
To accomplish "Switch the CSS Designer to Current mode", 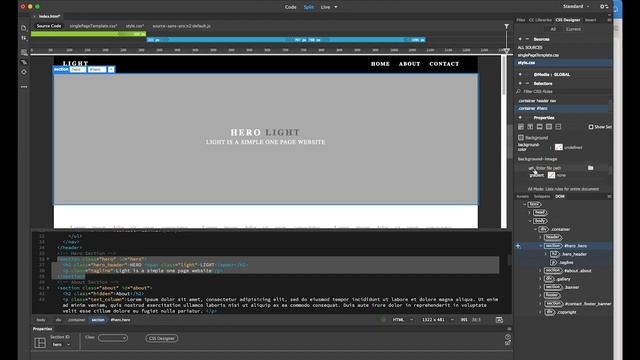I will coord(573,29).
